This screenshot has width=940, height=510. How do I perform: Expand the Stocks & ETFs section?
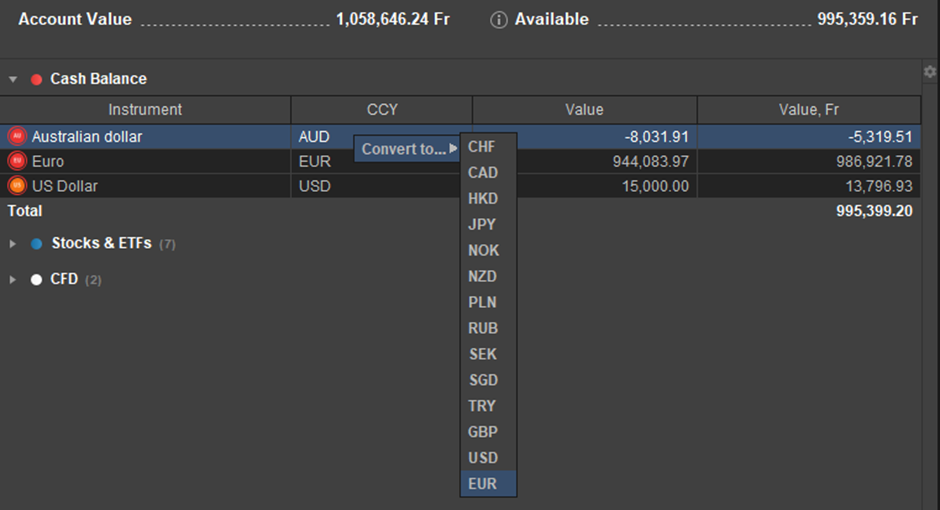(x=13, y=243)
